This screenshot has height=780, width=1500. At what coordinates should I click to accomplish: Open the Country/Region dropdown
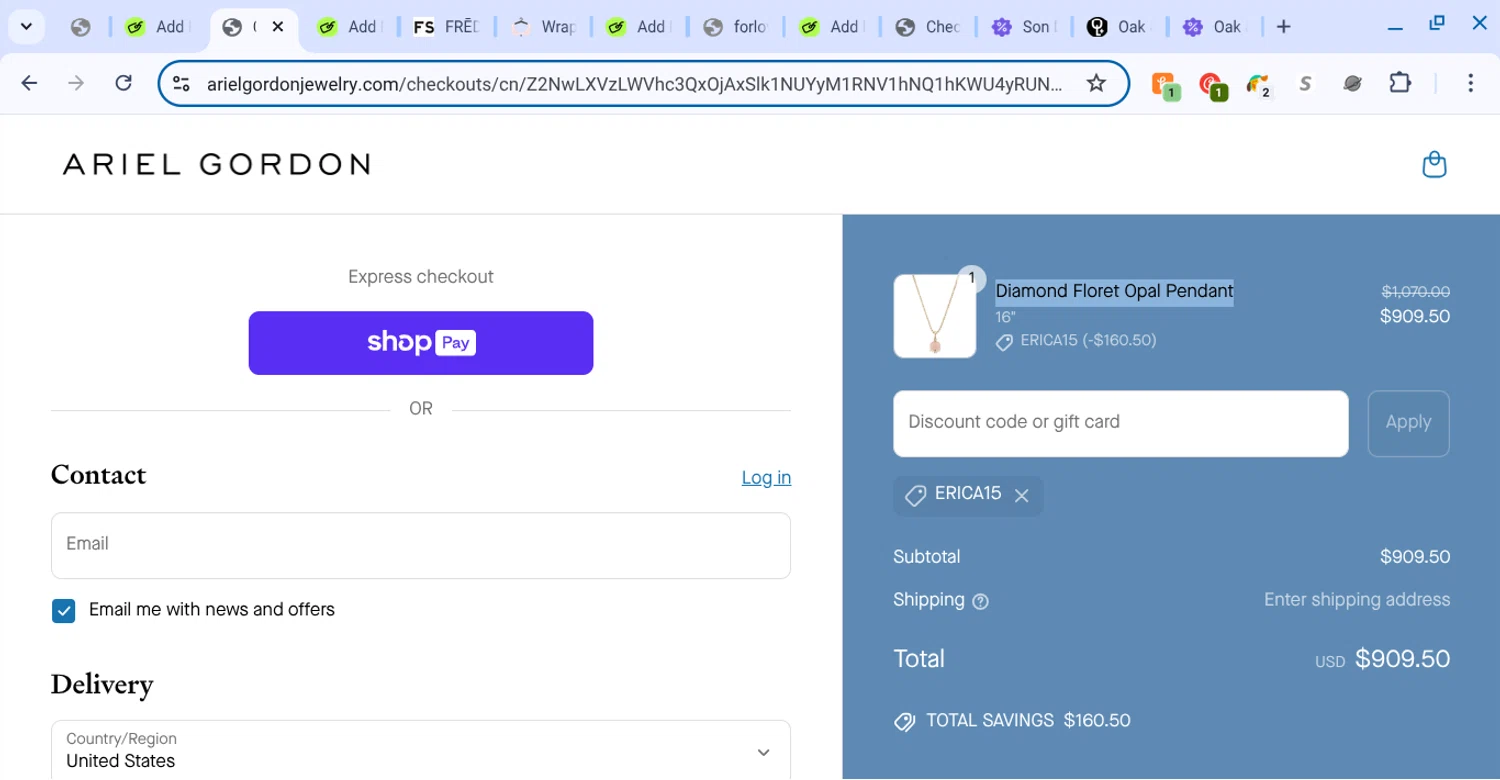[x=421, y=750]
